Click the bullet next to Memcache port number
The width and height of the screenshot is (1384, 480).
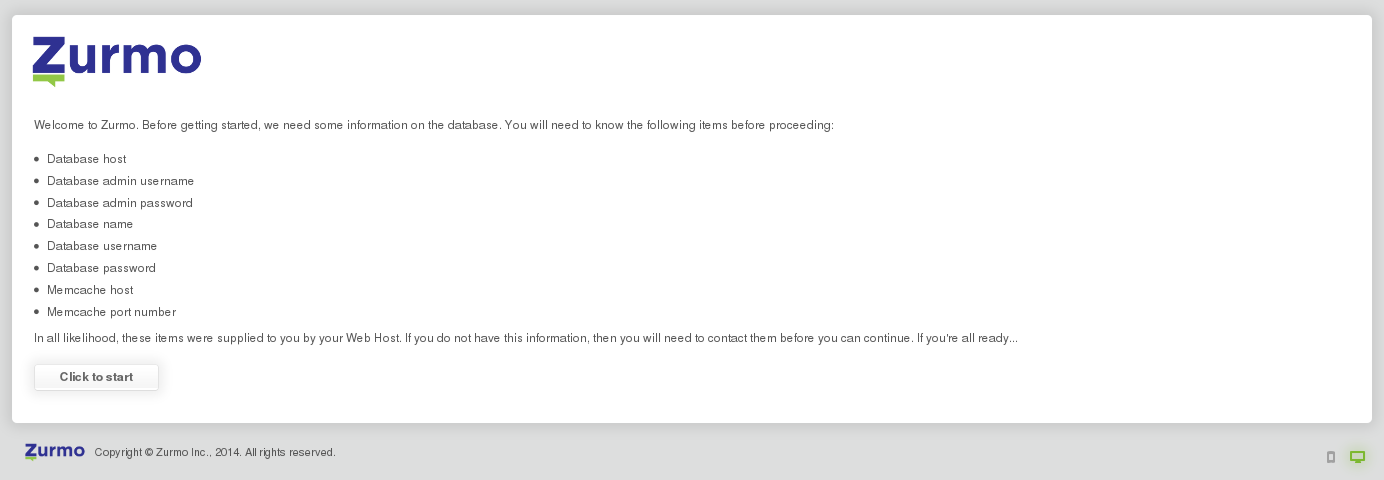pos(37,312)
